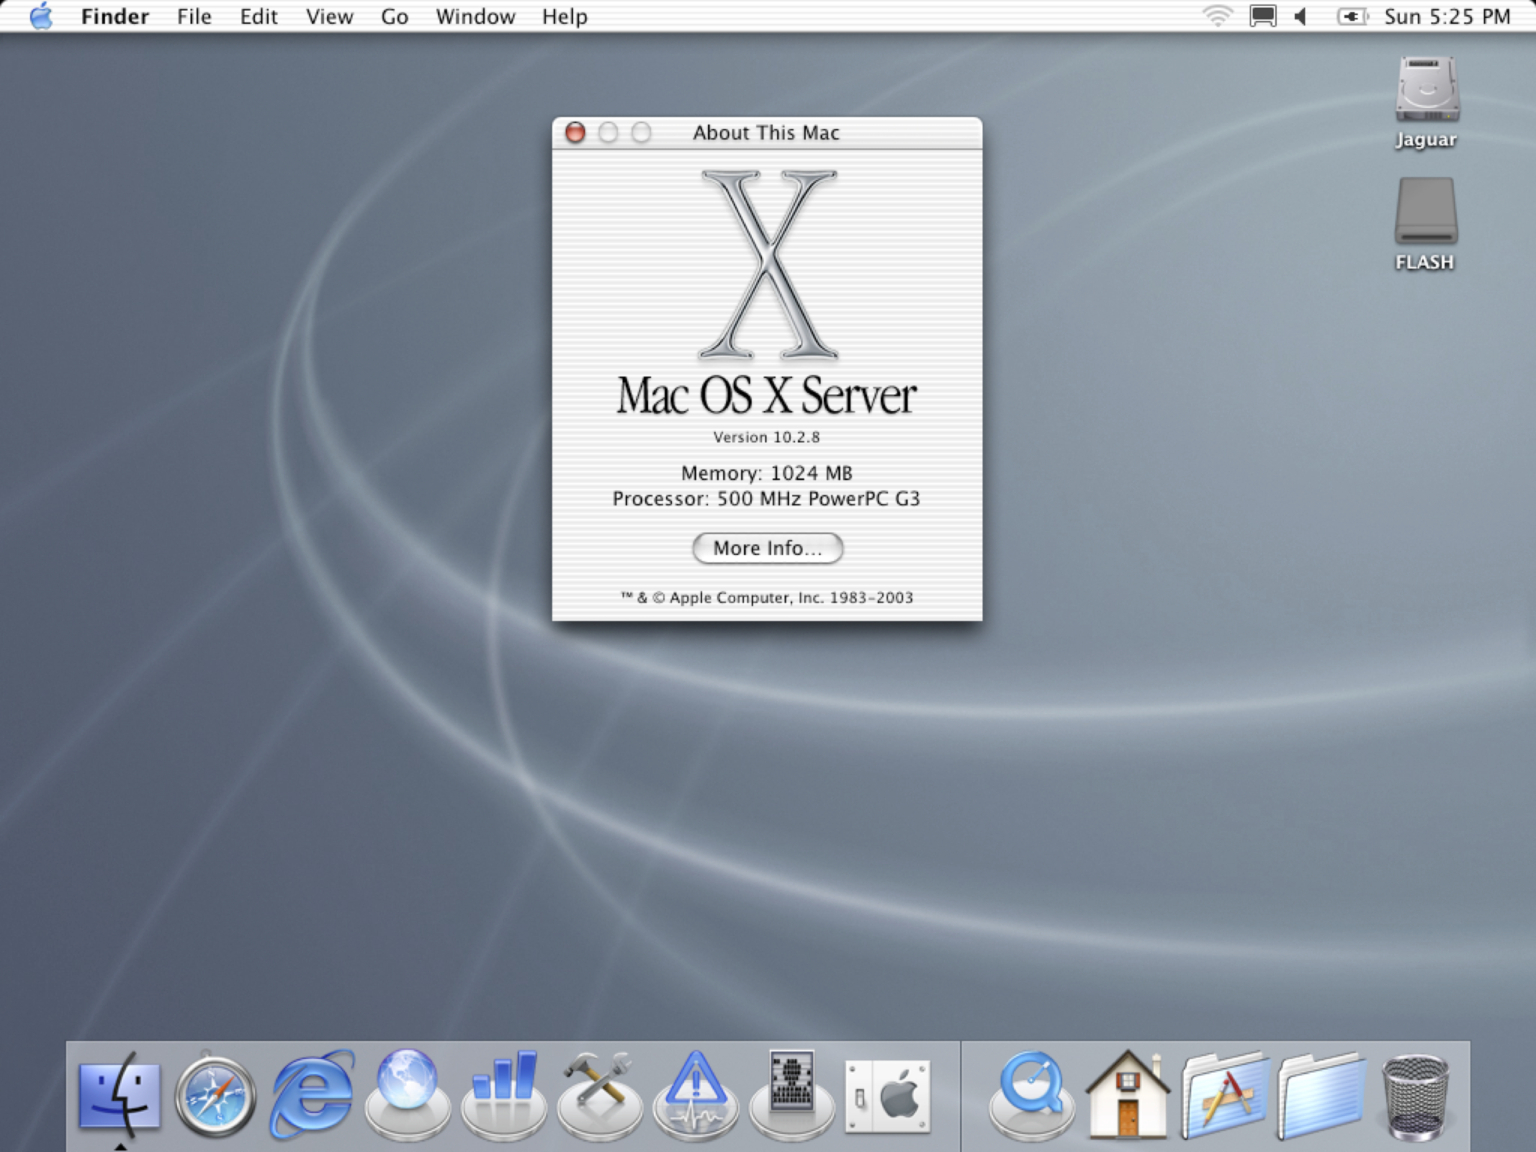Open the terminal monitor Dock icon
1536x1152 pixels.
coord(792,1094)
